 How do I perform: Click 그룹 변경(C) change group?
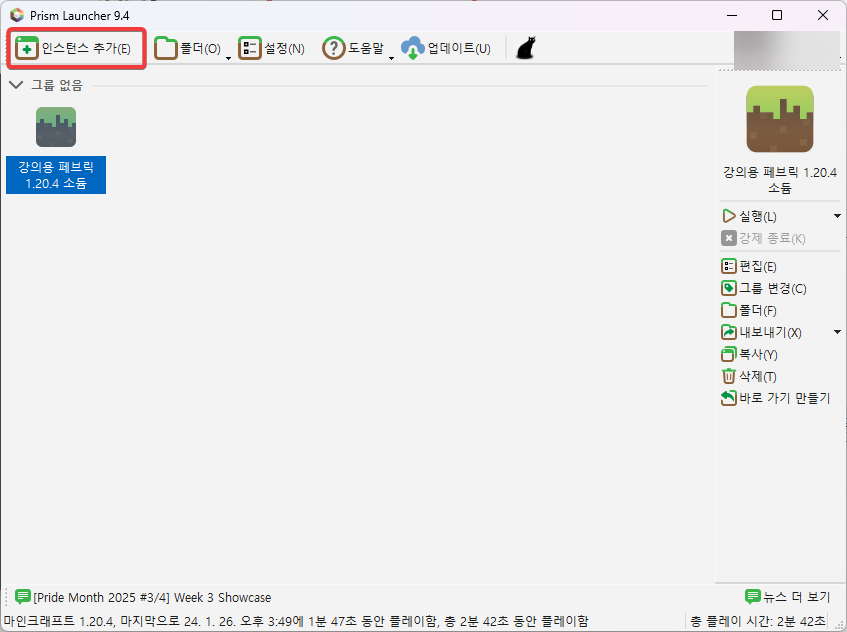(764, 288)
